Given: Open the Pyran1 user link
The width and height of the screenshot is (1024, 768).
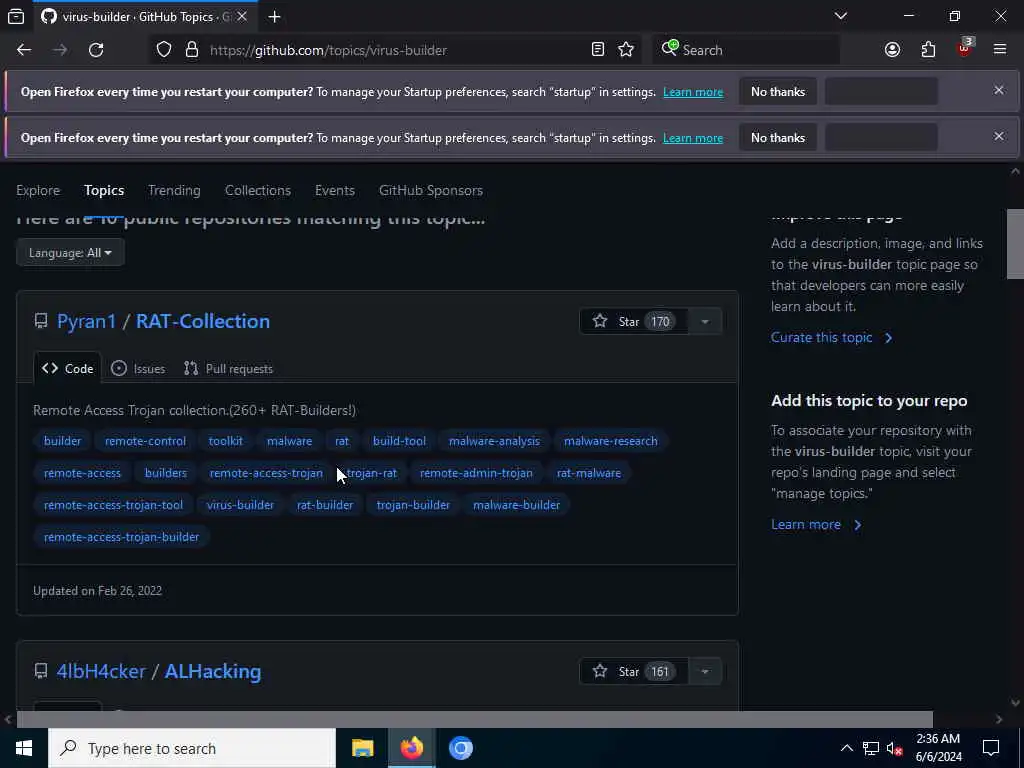Looking at the screenshot, I should coord(86,321).
